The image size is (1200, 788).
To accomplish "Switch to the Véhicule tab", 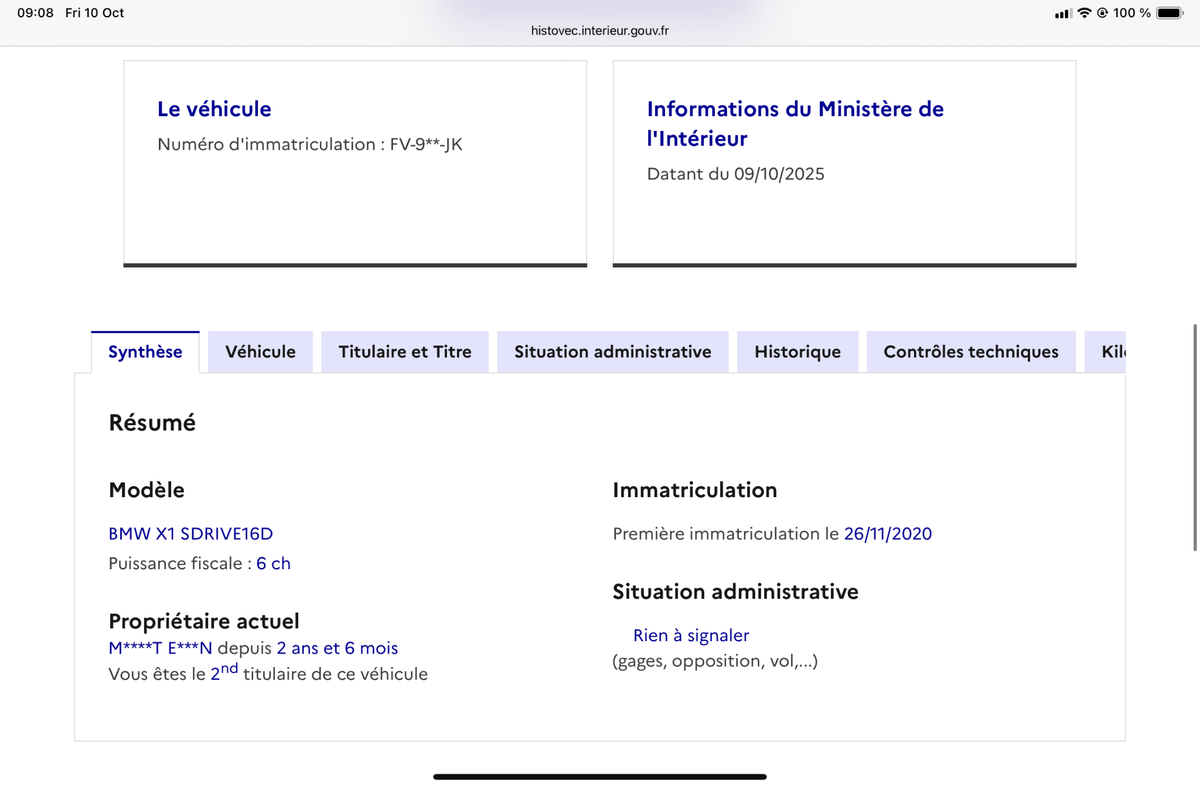I will 260,352.
